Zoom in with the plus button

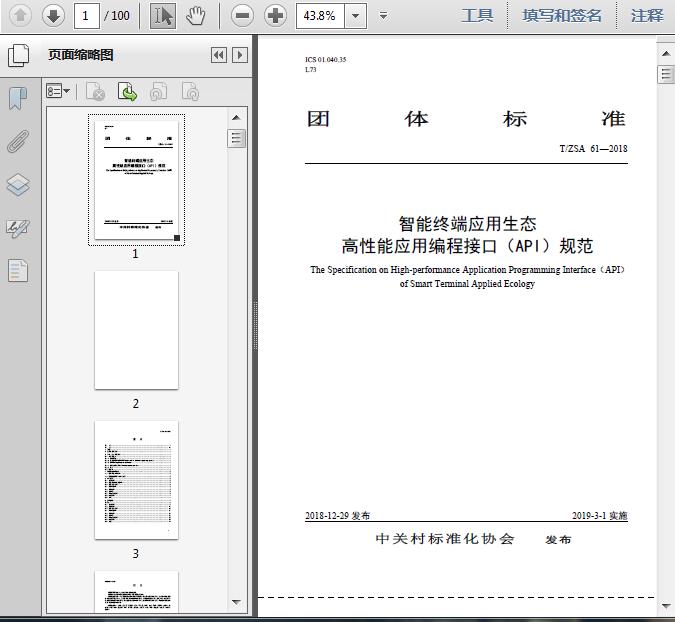[275, 15]
